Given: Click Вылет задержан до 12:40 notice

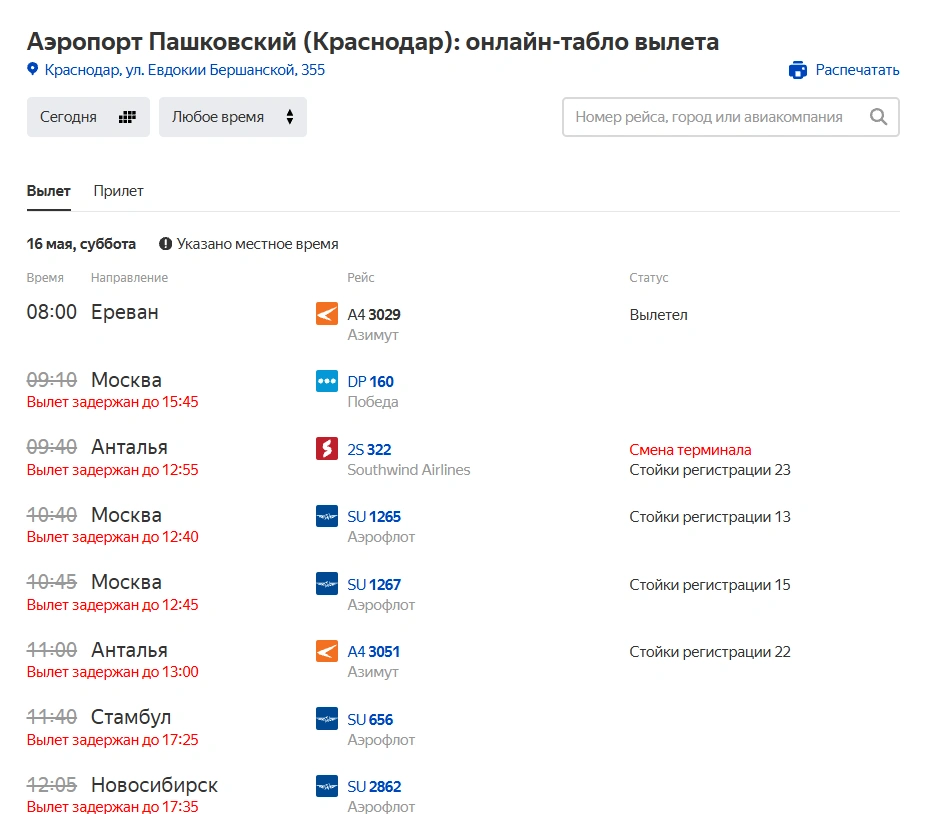Looking at the screenshot, I should (112, 537).
